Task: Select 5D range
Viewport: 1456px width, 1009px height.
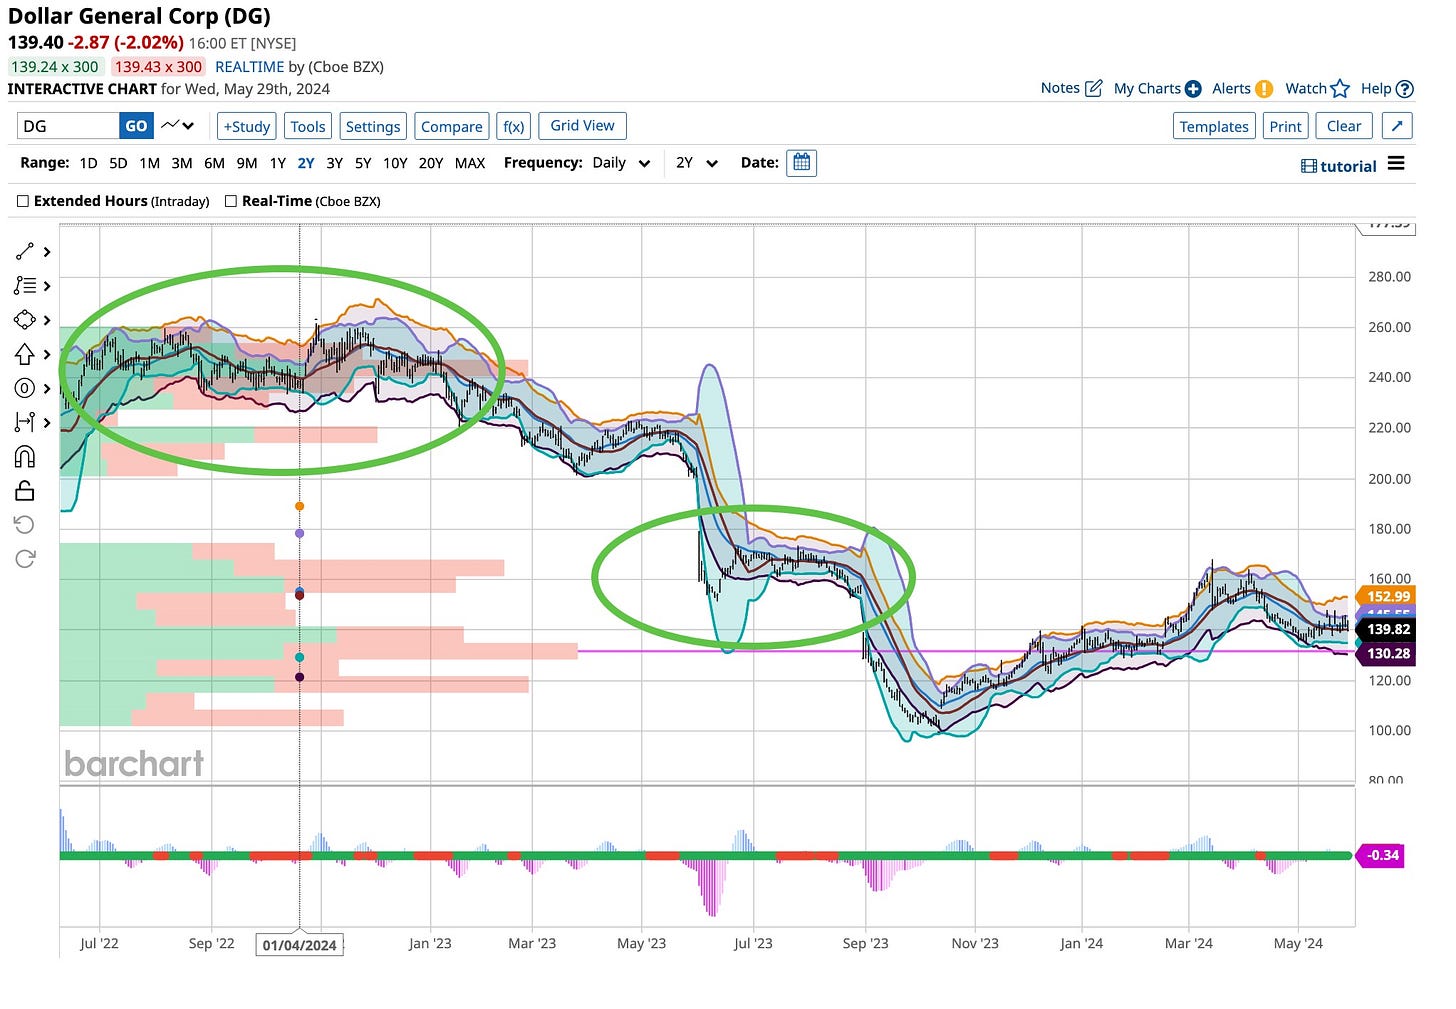Action: click(x=118, y=163)
